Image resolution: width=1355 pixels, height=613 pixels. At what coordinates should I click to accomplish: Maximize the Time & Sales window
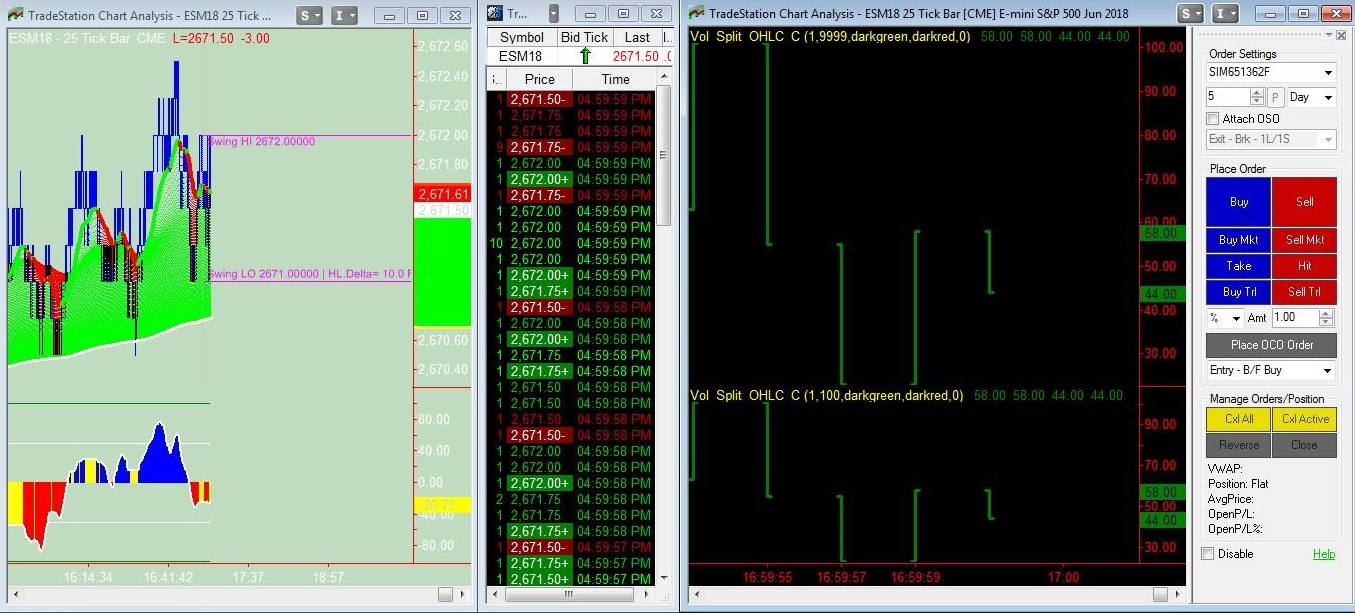tap(622, 14)
